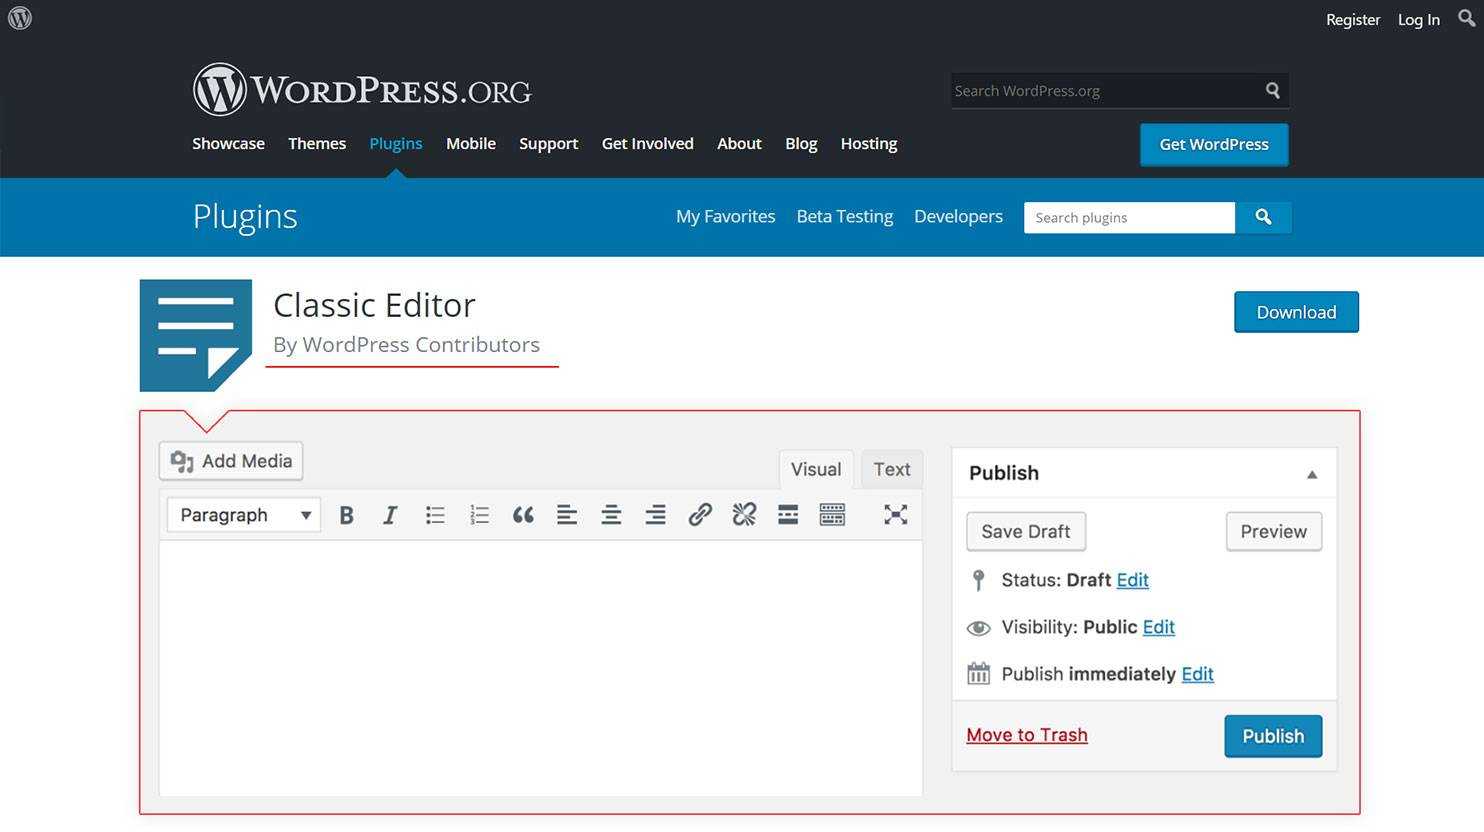Open the Plugins menu item
This screenshot has width=1484, height=832.
pos(396,143)
